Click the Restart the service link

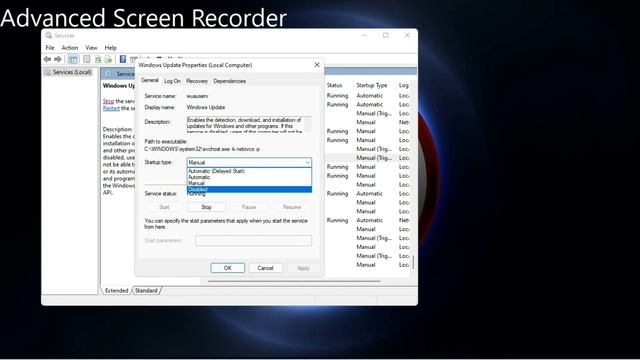(111, 109)
